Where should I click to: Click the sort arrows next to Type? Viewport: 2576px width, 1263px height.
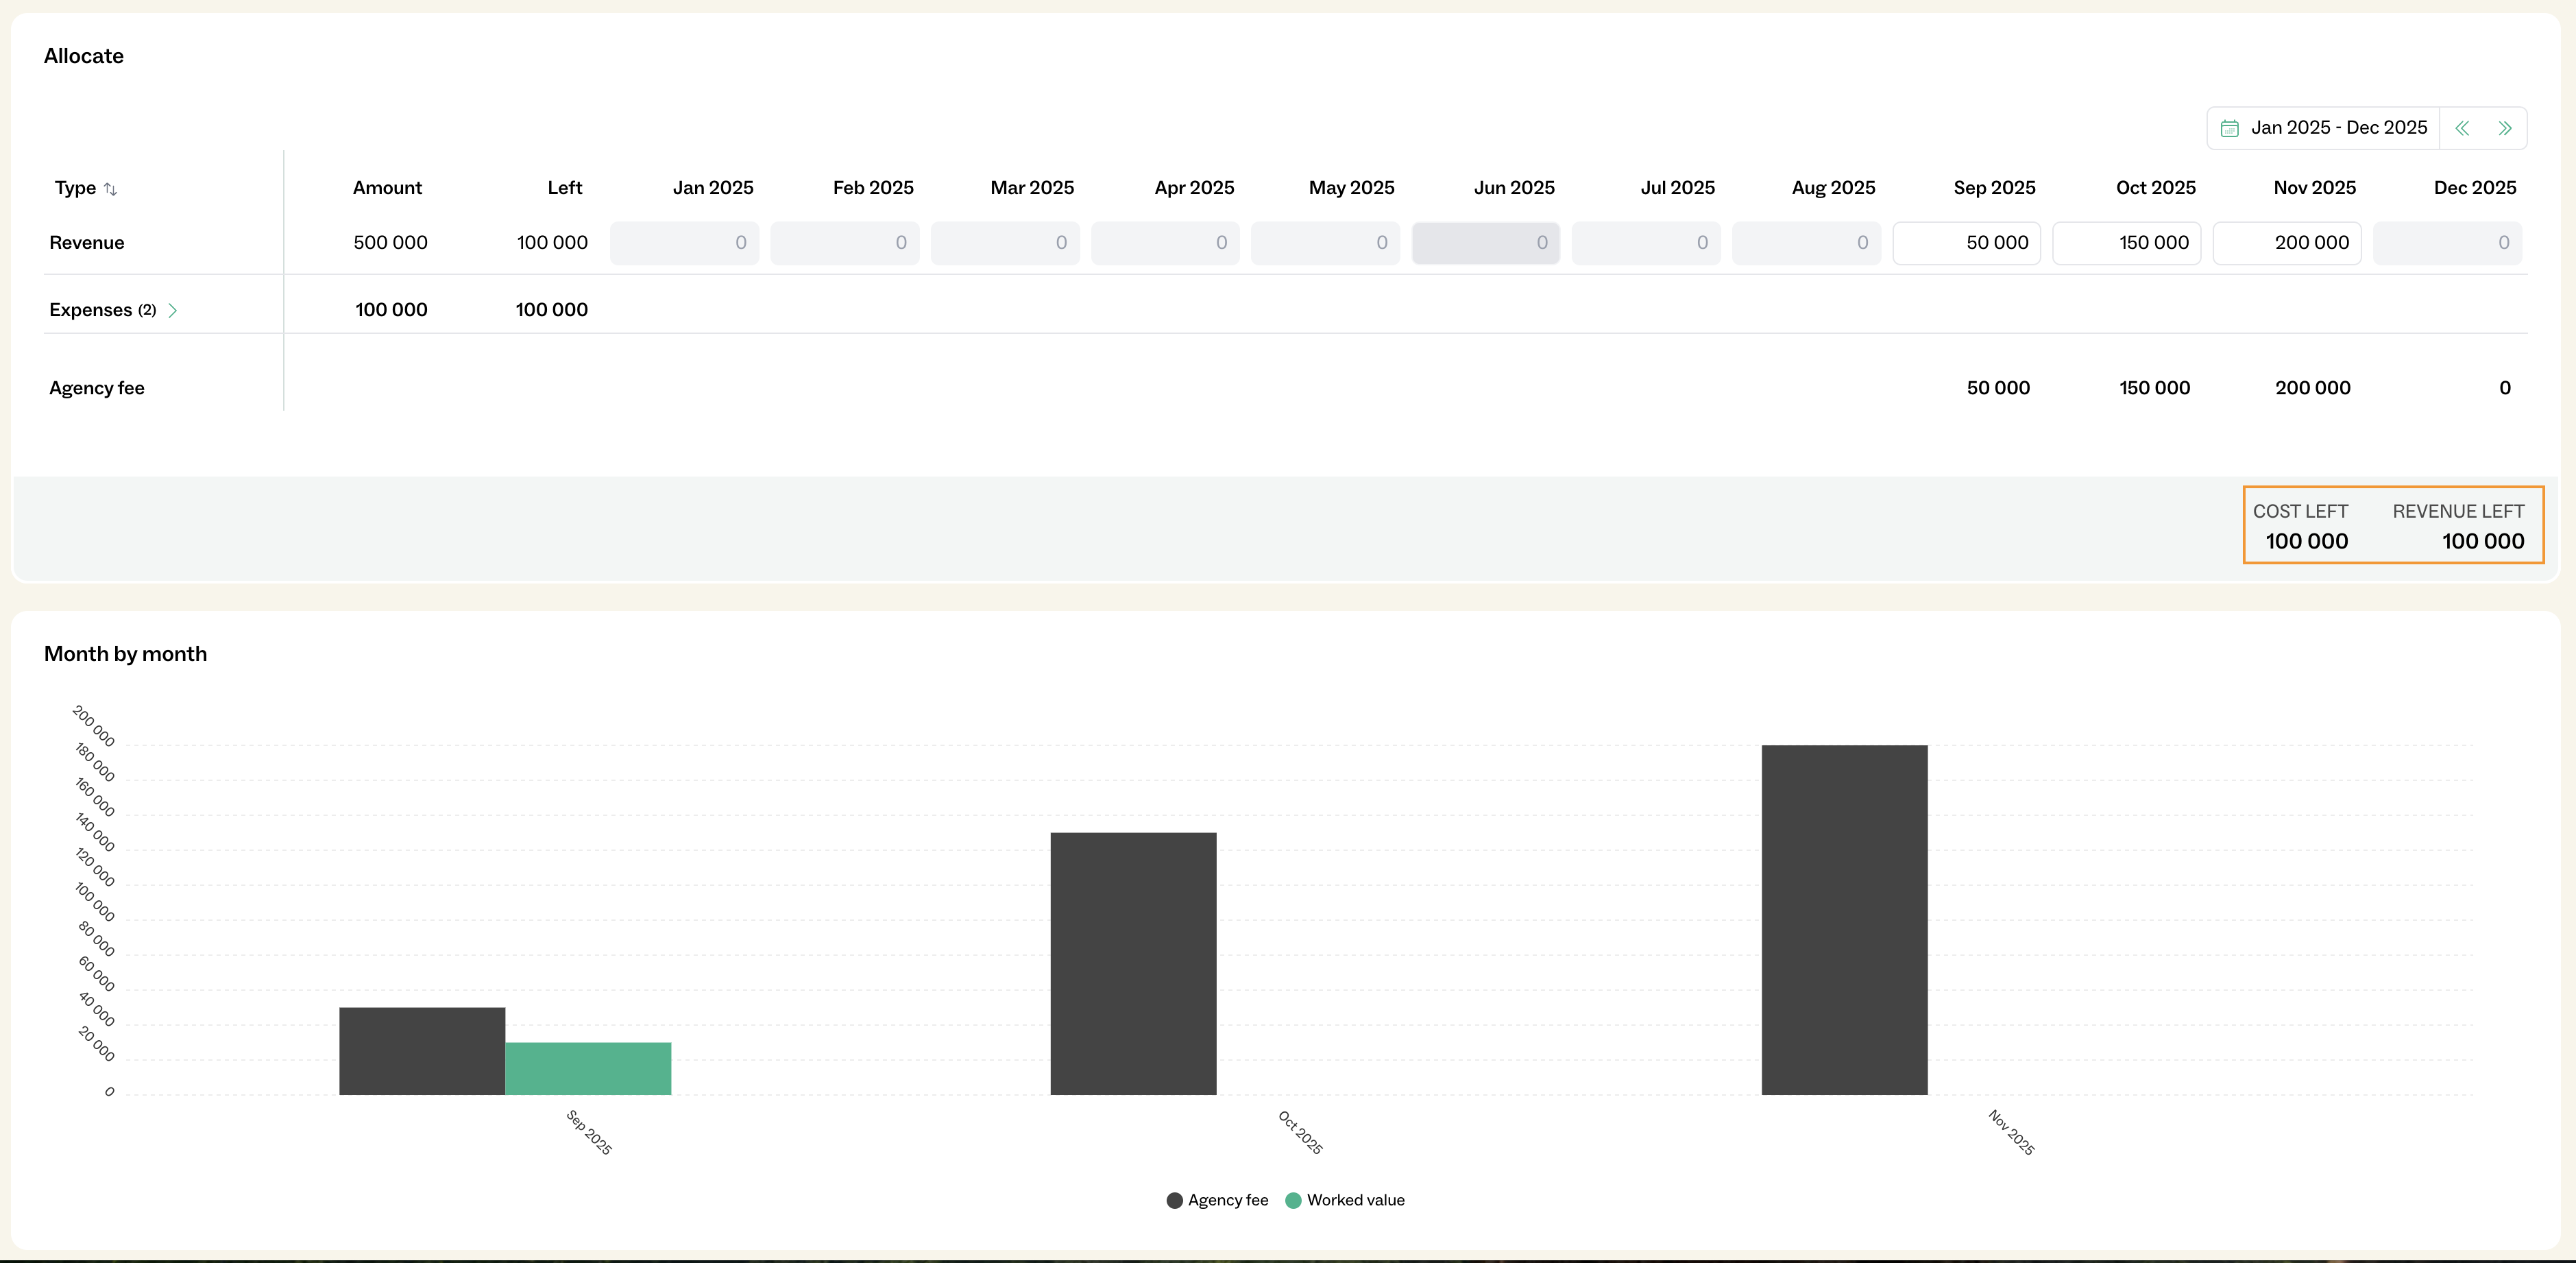pos(111,189)
